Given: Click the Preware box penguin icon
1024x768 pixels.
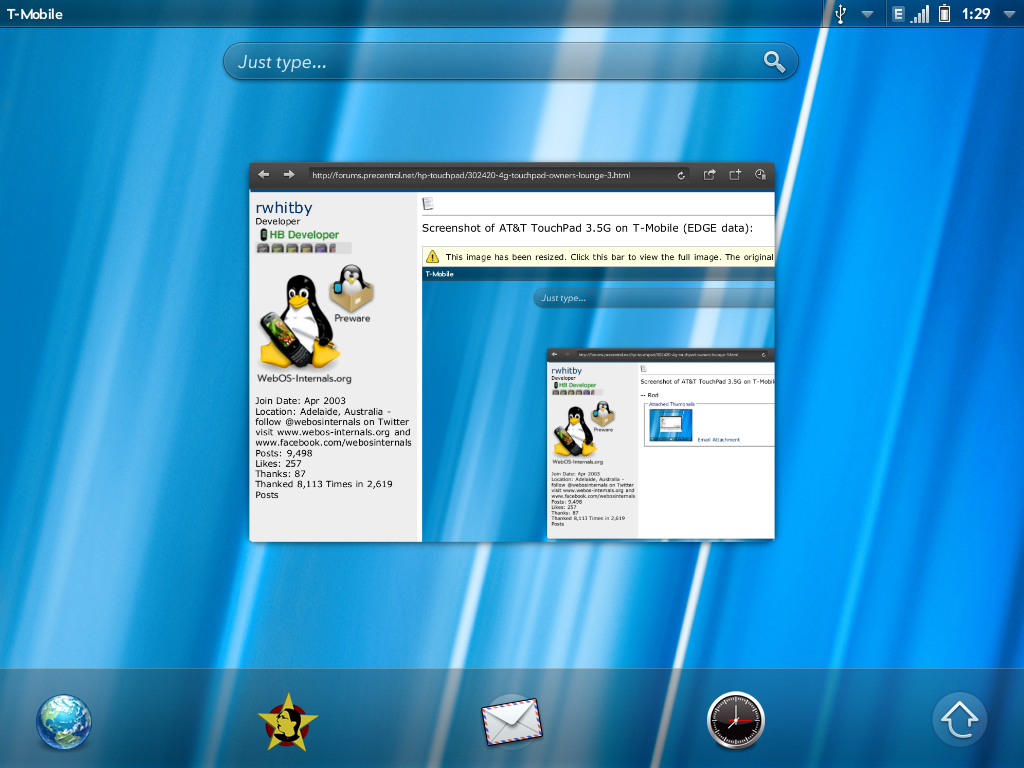Looking at the screenshot, I should [x=352, y=287].
